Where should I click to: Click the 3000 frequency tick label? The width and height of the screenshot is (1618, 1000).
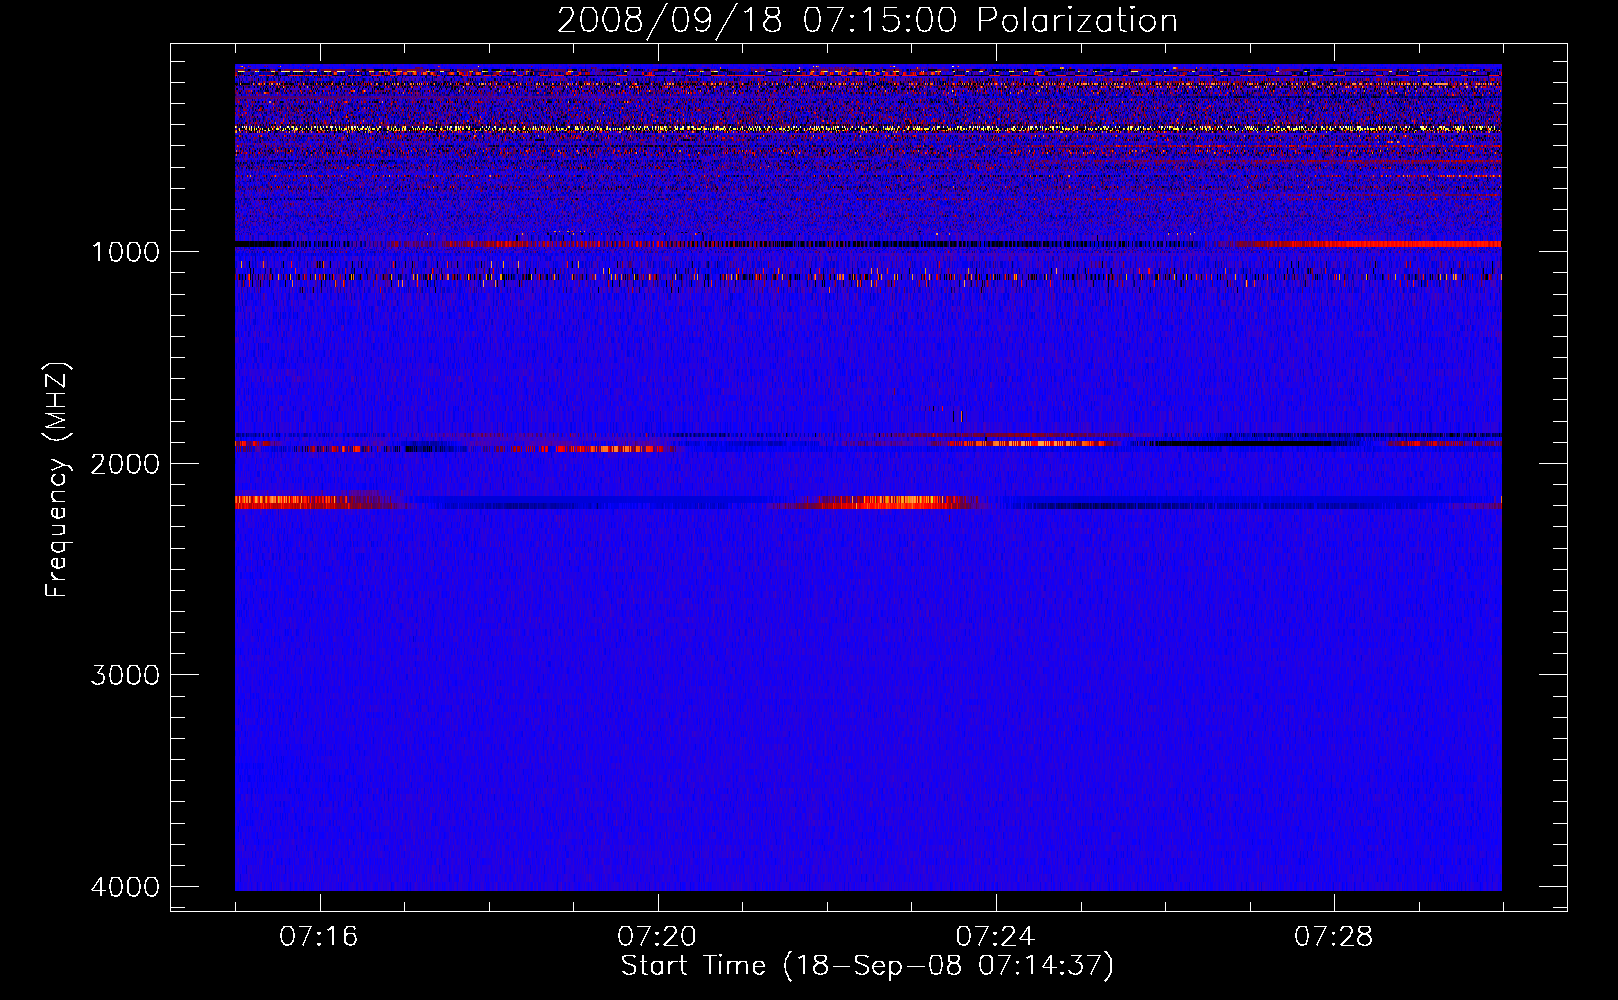(125, 675)
